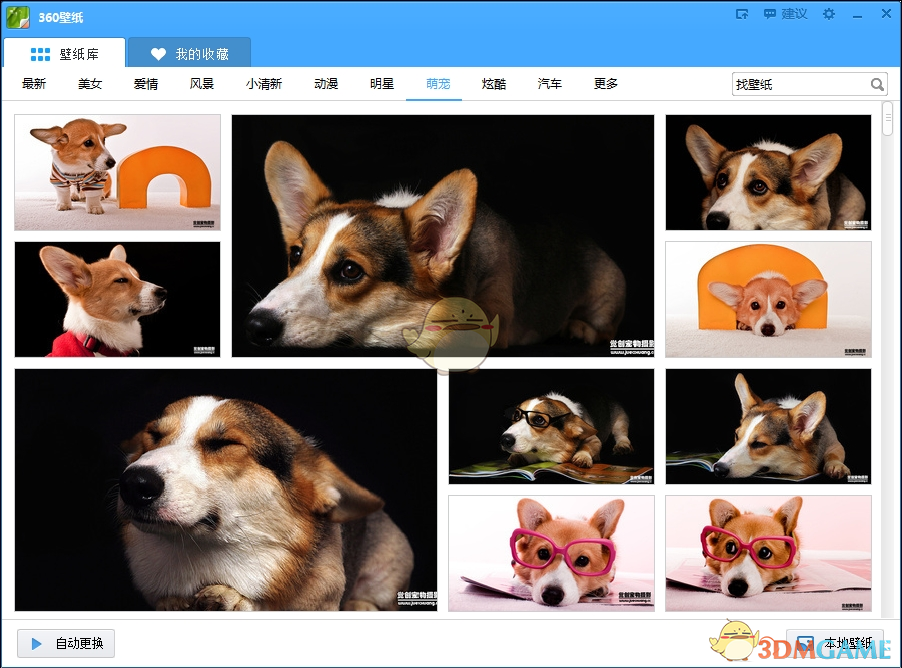Minimize the 360壁纸 window
The image size is (902, 668).
pos(857,15)
